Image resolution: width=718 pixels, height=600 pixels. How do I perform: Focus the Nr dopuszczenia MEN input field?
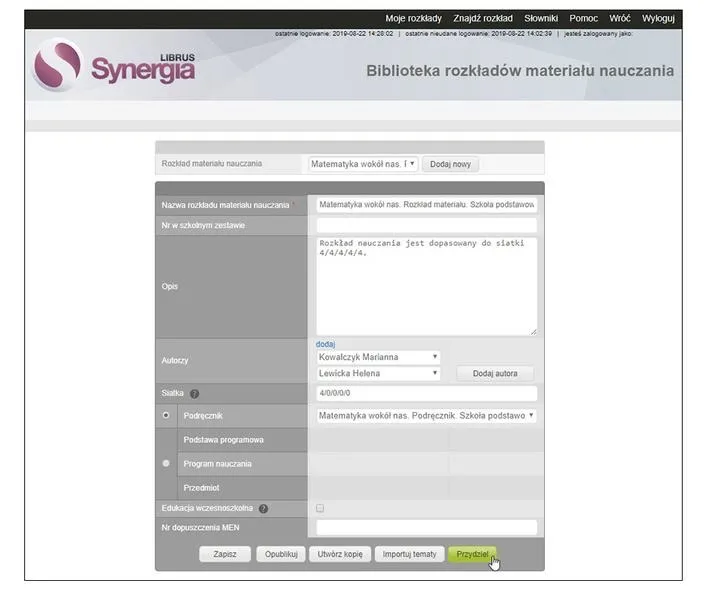pos(426,528)
